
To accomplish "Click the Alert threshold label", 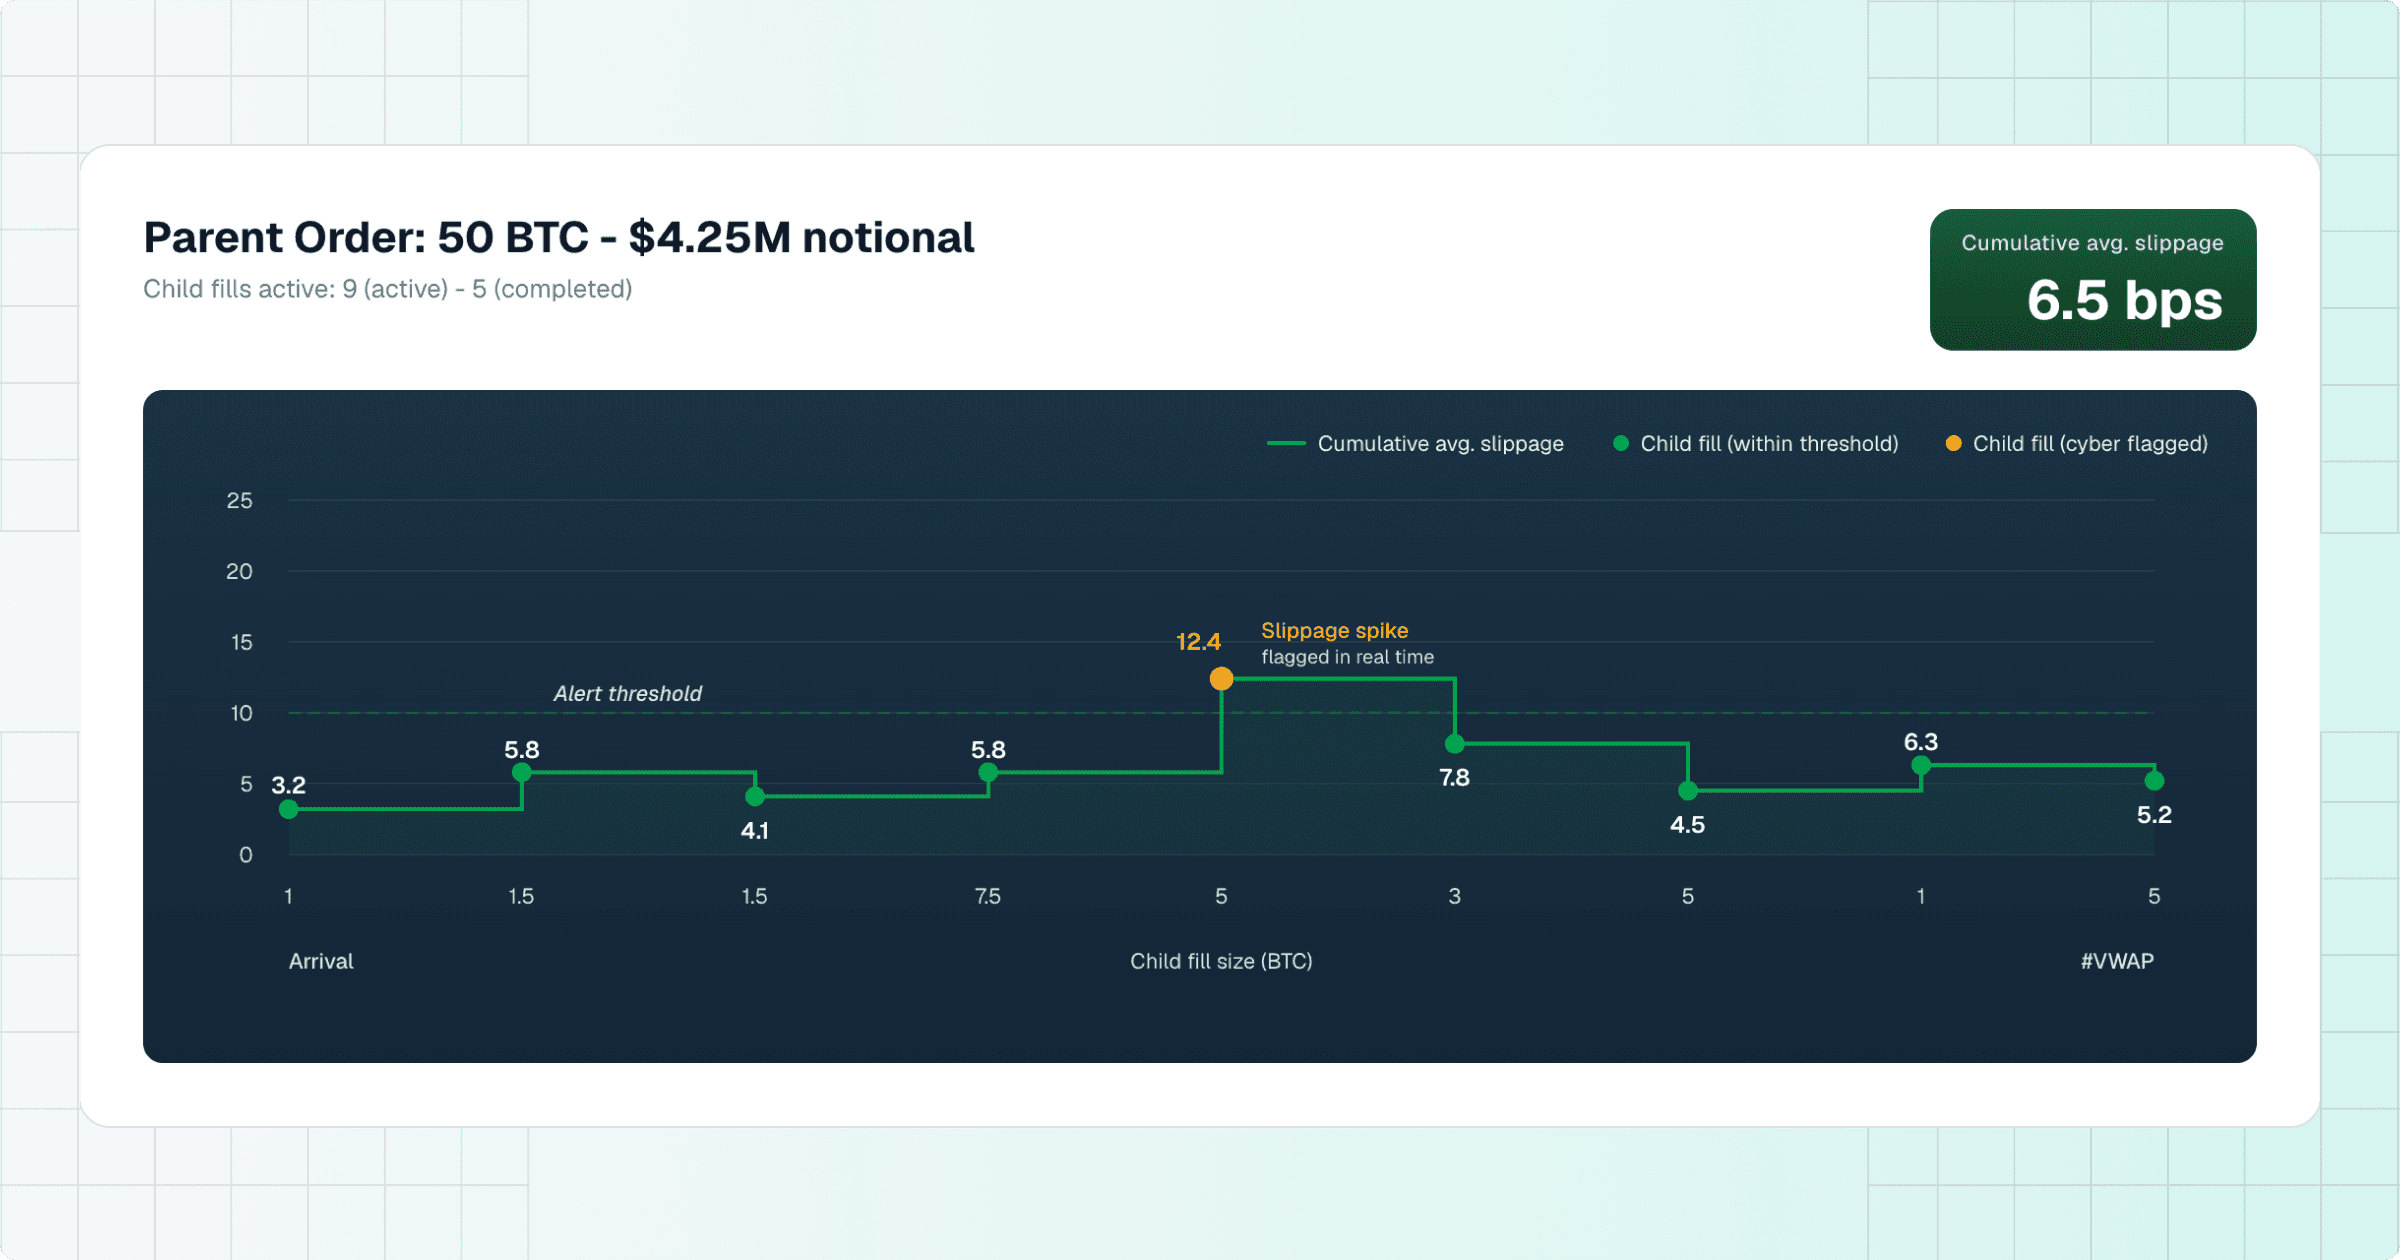I will [x=627, y=693].
